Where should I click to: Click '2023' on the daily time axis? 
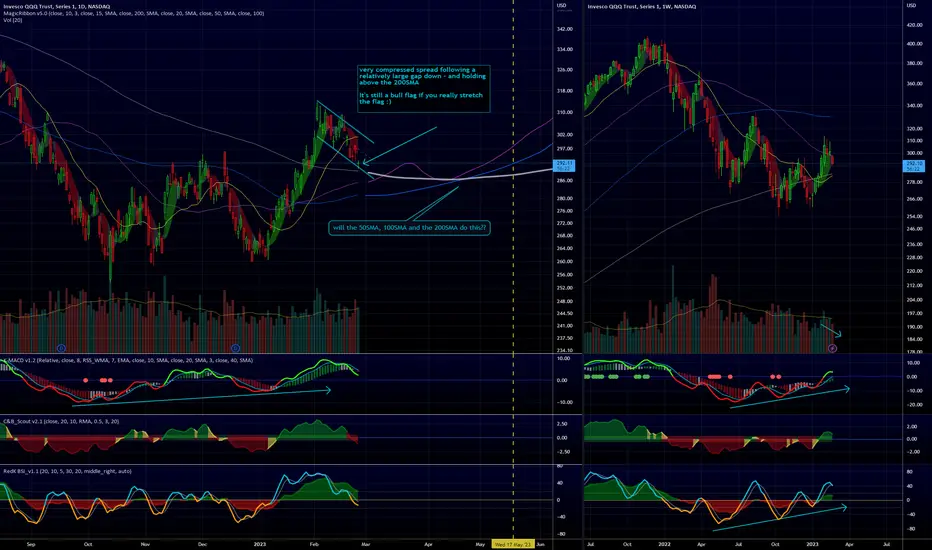(x=260, y=544)
